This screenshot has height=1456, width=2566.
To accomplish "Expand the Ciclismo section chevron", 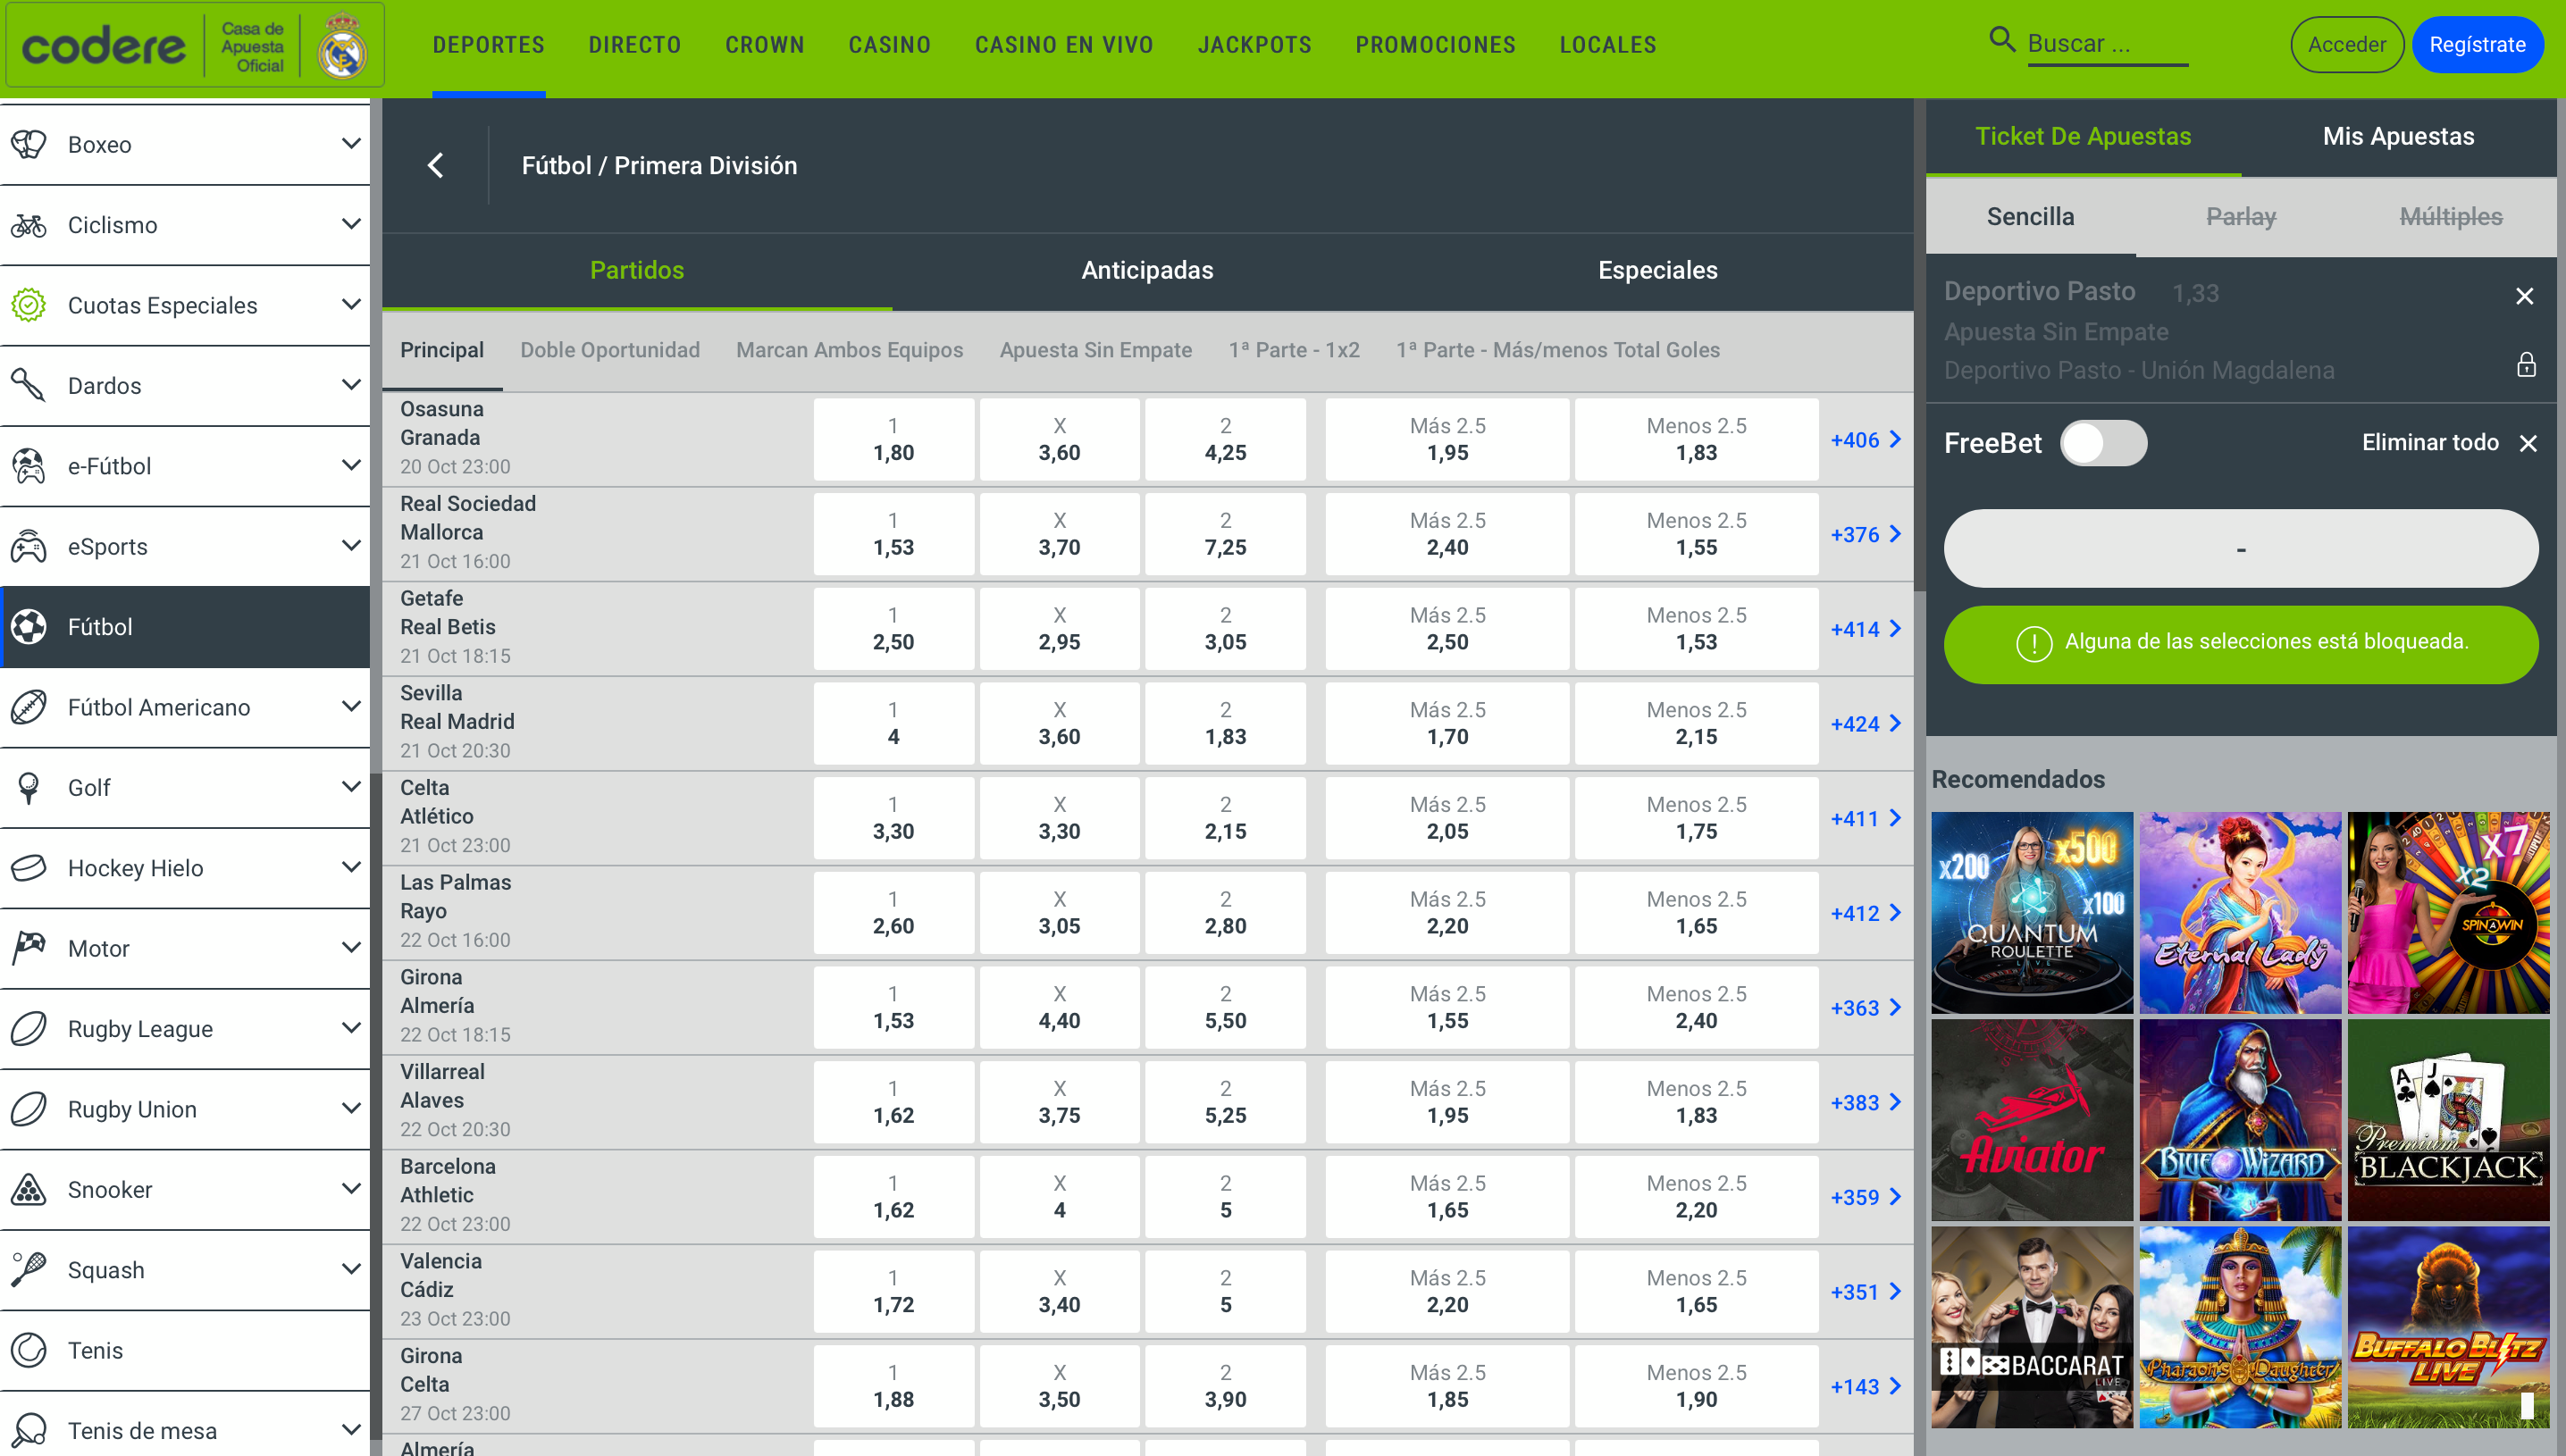I will click(351, 224).
